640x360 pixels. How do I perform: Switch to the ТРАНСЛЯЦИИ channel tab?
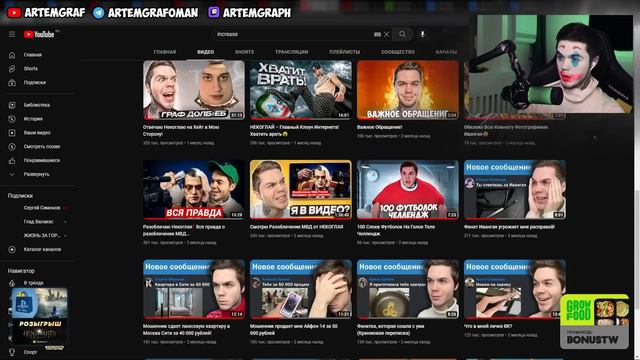click(x=291, y=52)
